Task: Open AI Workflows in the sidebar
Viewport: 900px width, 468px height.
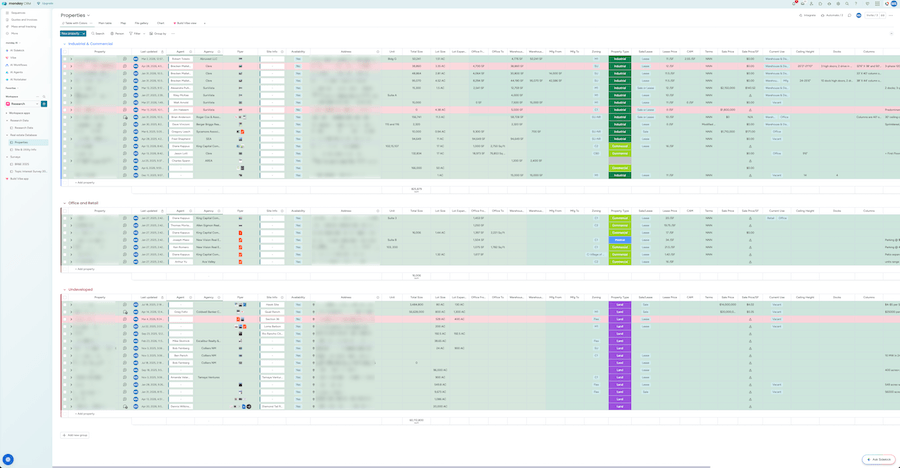Action: (18, 65)
